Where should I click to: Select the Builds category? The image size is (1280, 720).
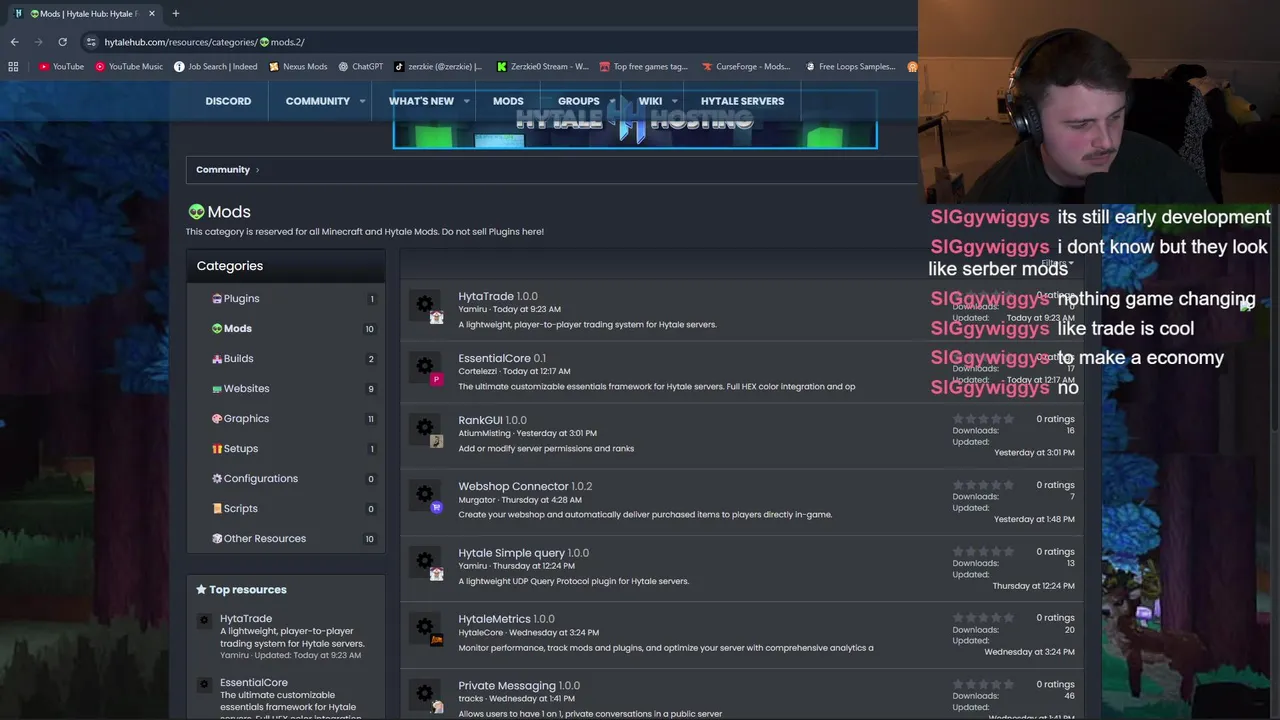click(x=238, y=358)
